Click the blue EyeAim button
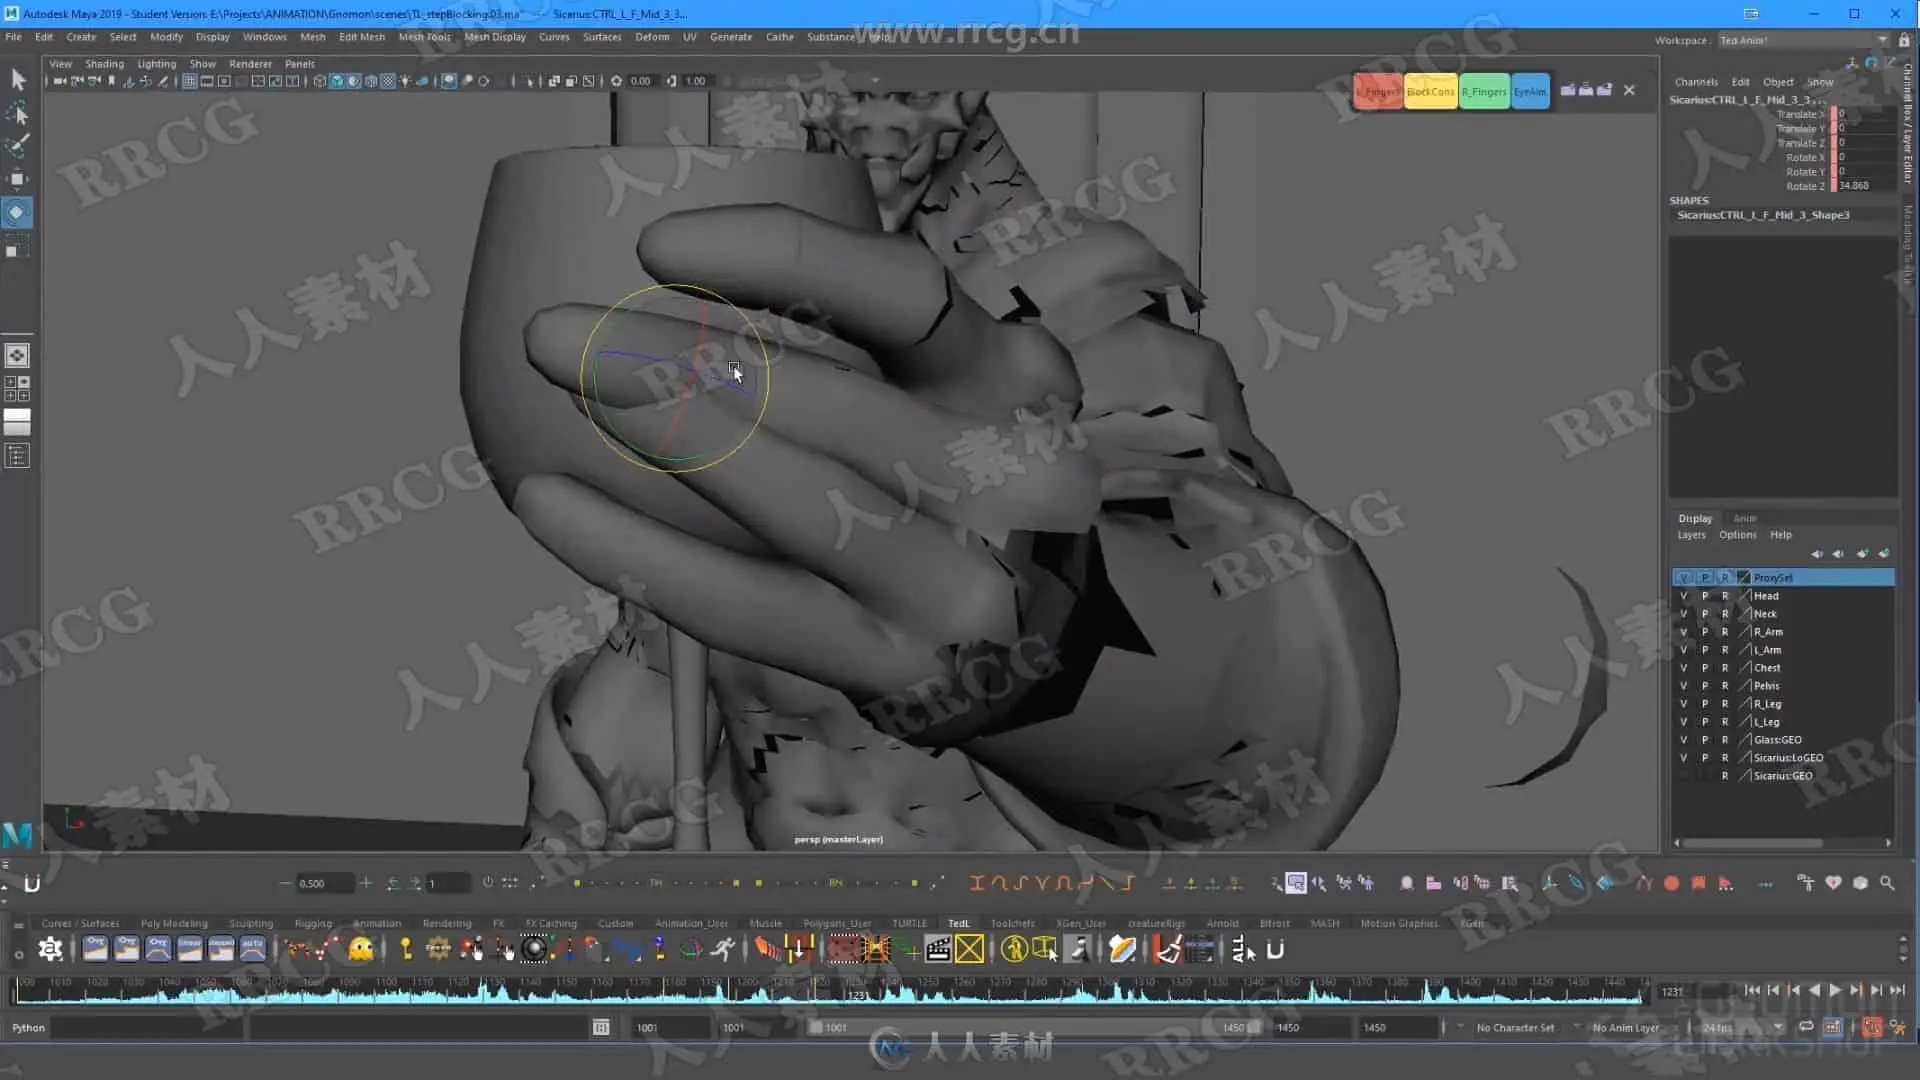1920x1080 pixels. click(1530, 91)
